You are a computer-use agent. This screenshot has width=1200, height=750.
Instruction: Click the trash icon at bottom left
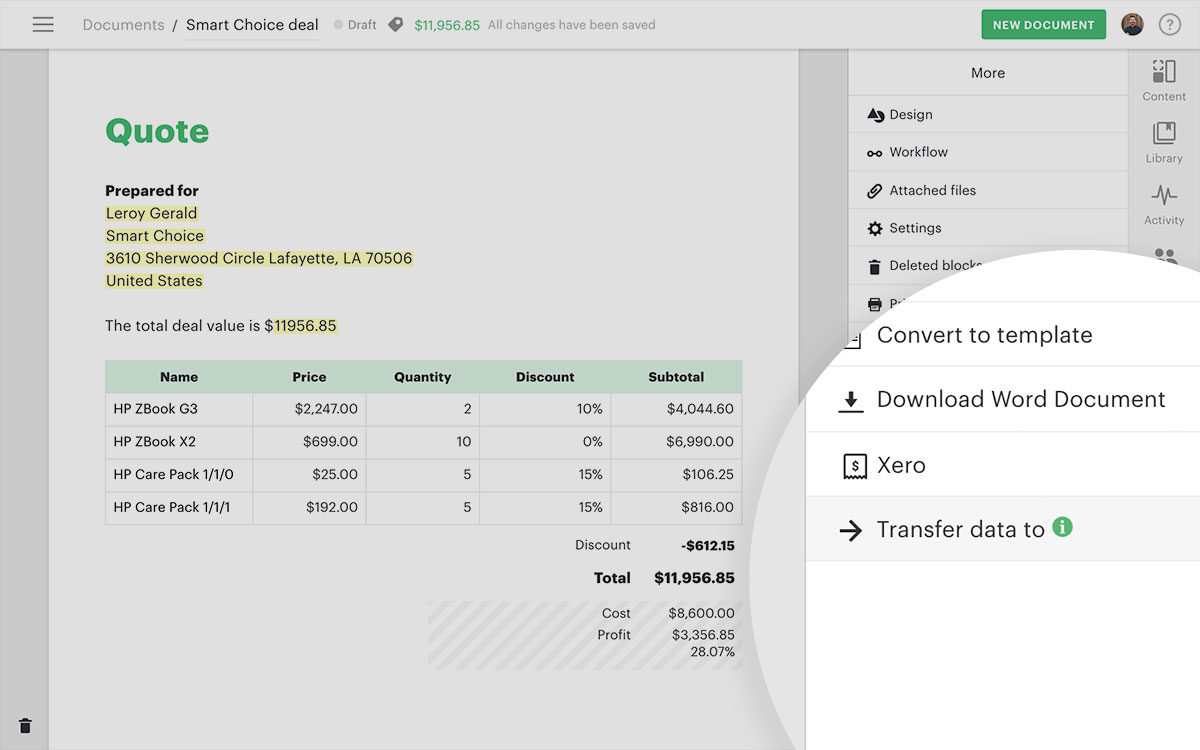(25, 726)
